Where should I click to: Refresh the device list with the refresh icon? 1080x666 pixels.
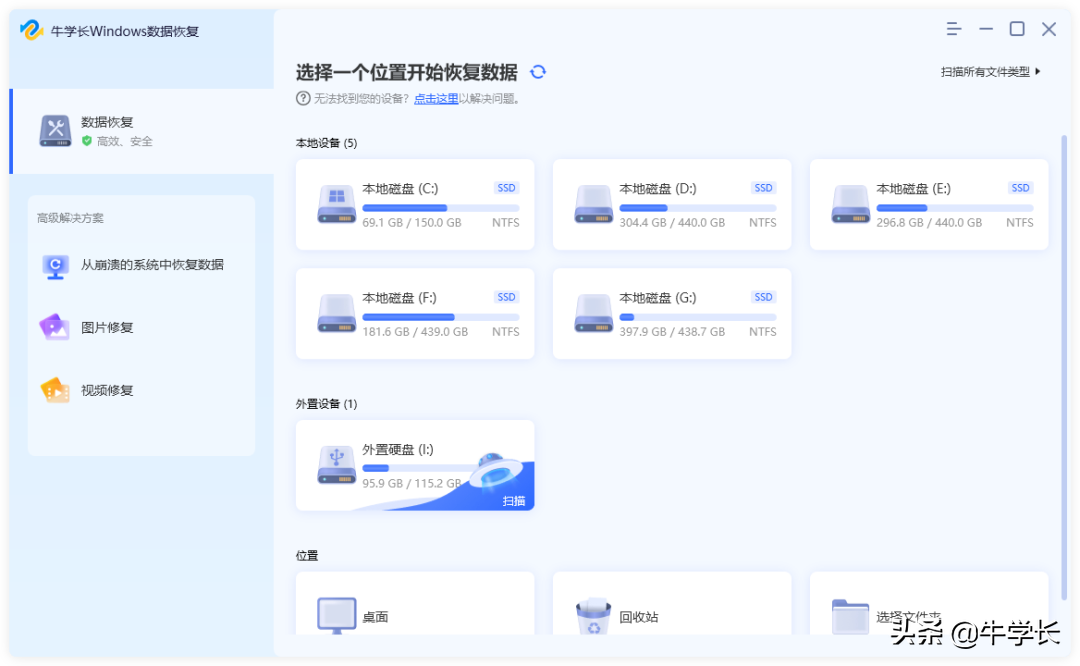tap(538, 72)
